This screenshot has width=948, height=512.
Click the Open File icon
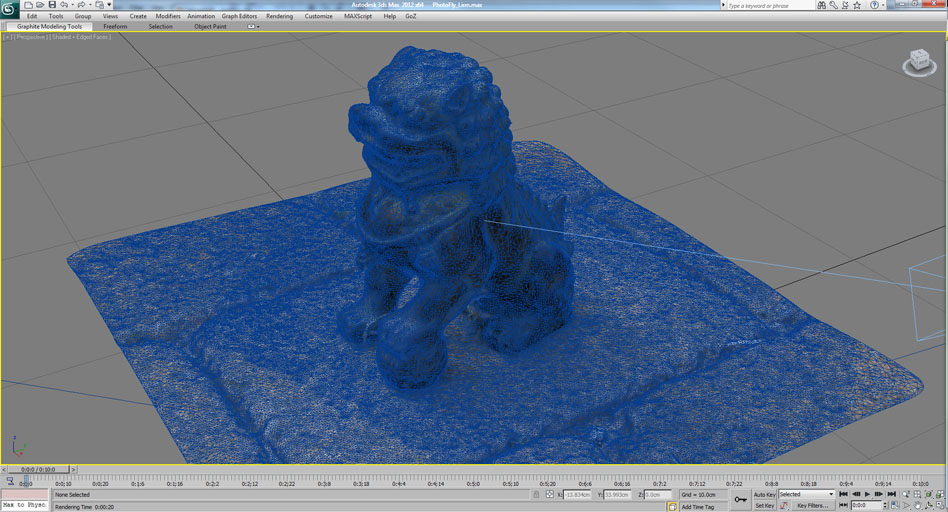[40, 5]
